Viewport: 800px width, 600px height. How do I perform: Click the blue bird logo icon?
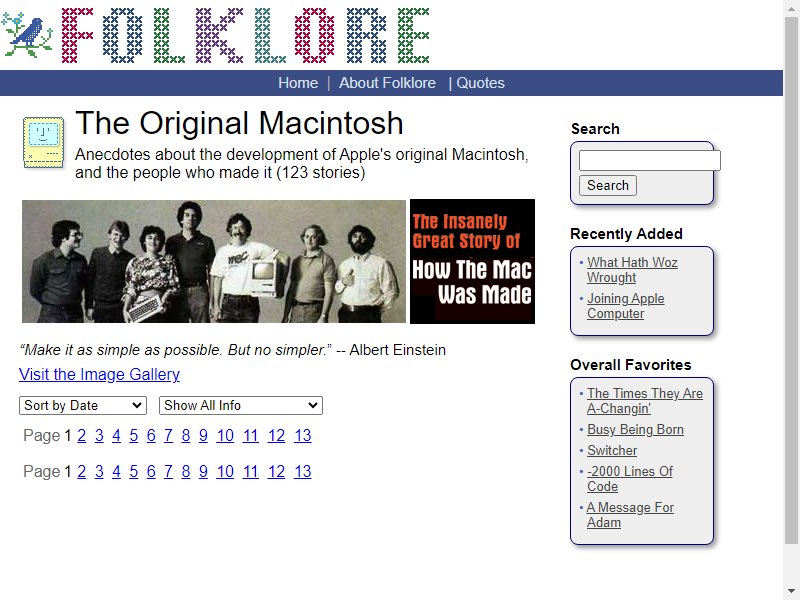[x=28, y=35]
